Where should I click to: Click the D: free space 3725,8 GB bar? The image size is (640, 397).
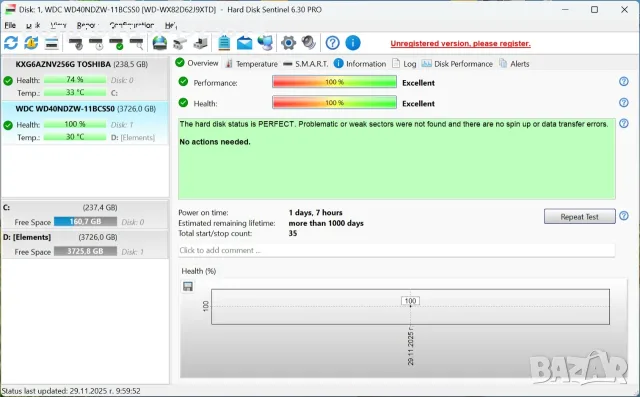tap(85, 251)
